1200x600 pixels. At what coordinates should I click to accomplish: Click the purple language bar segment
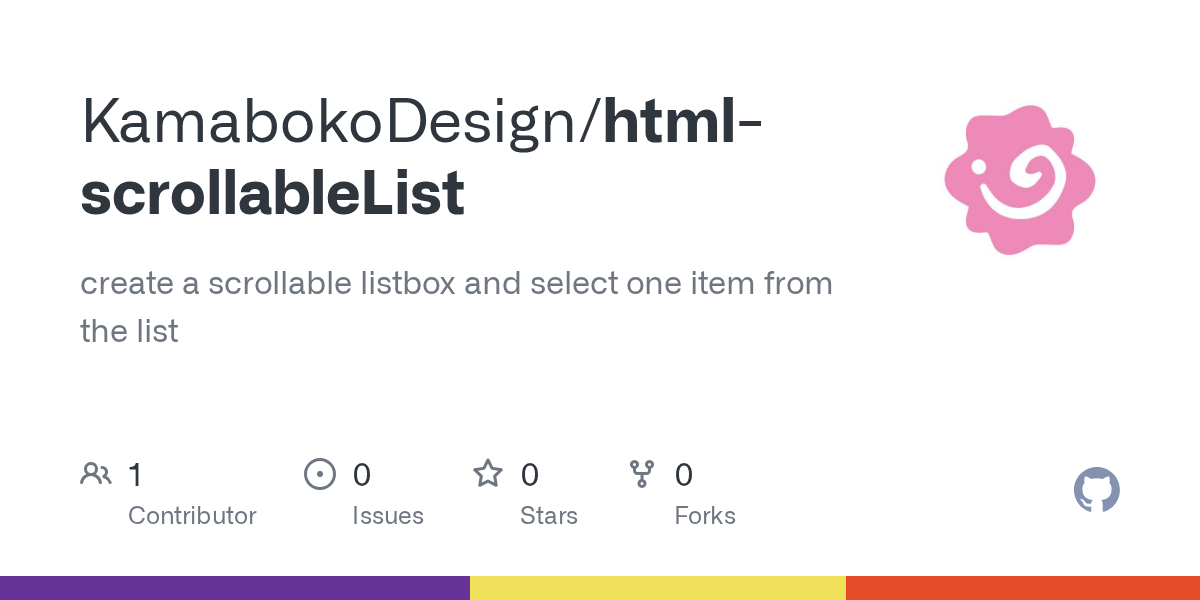[x=235, y=588]
